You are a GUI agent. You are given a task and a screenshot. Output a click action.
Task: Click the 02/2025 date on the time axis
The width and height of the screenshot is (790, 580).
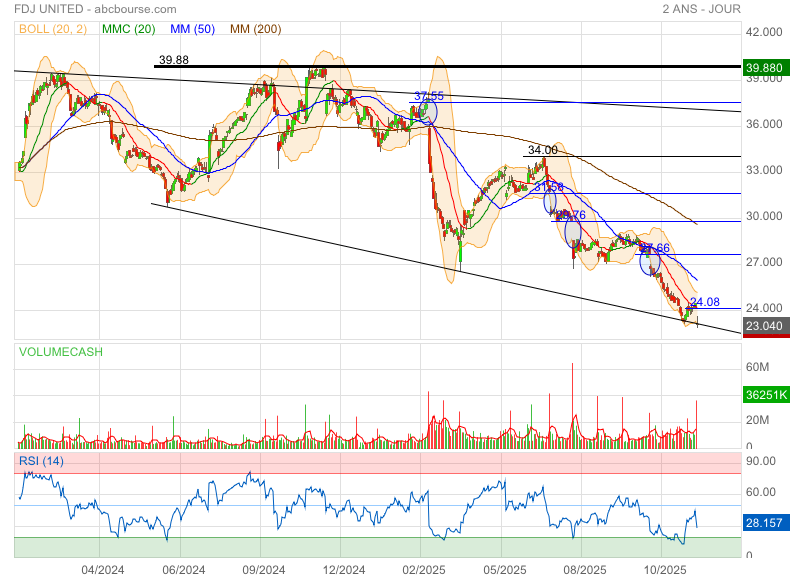(424, 569)
